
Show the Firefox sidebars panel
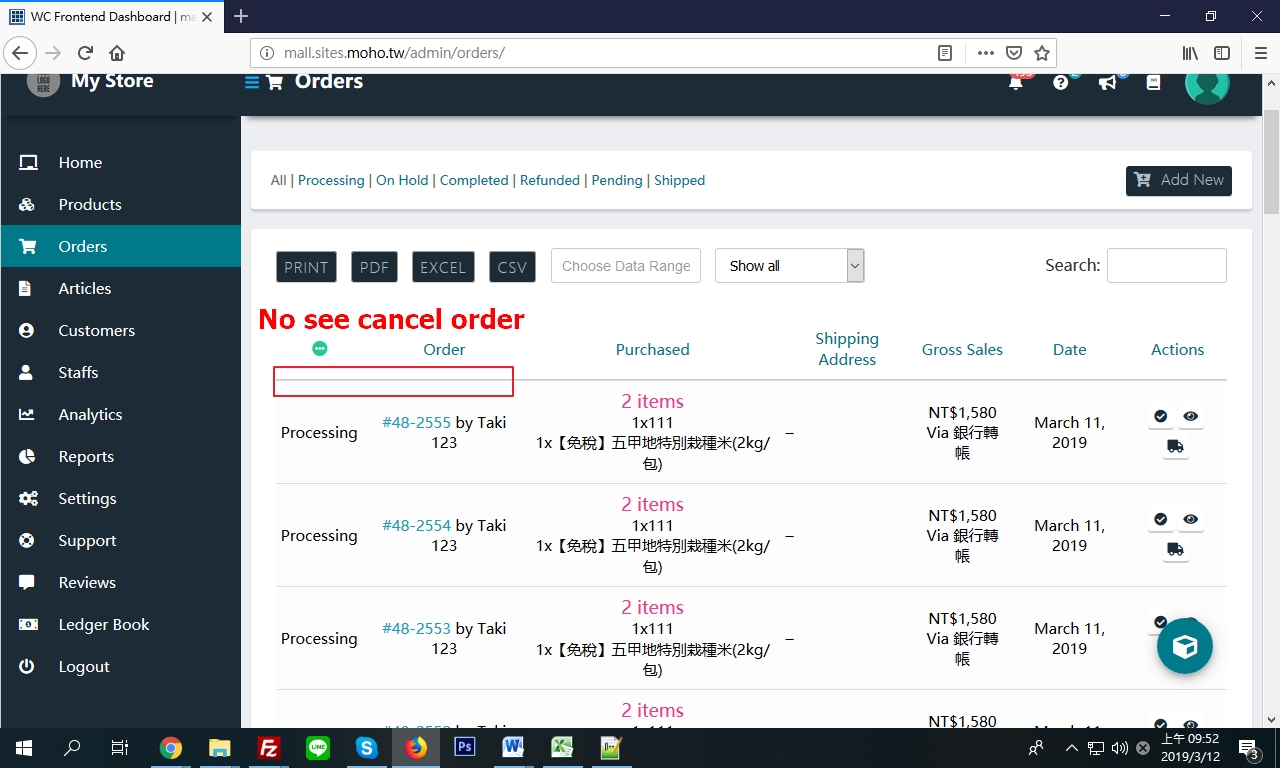click(1222, 53)
